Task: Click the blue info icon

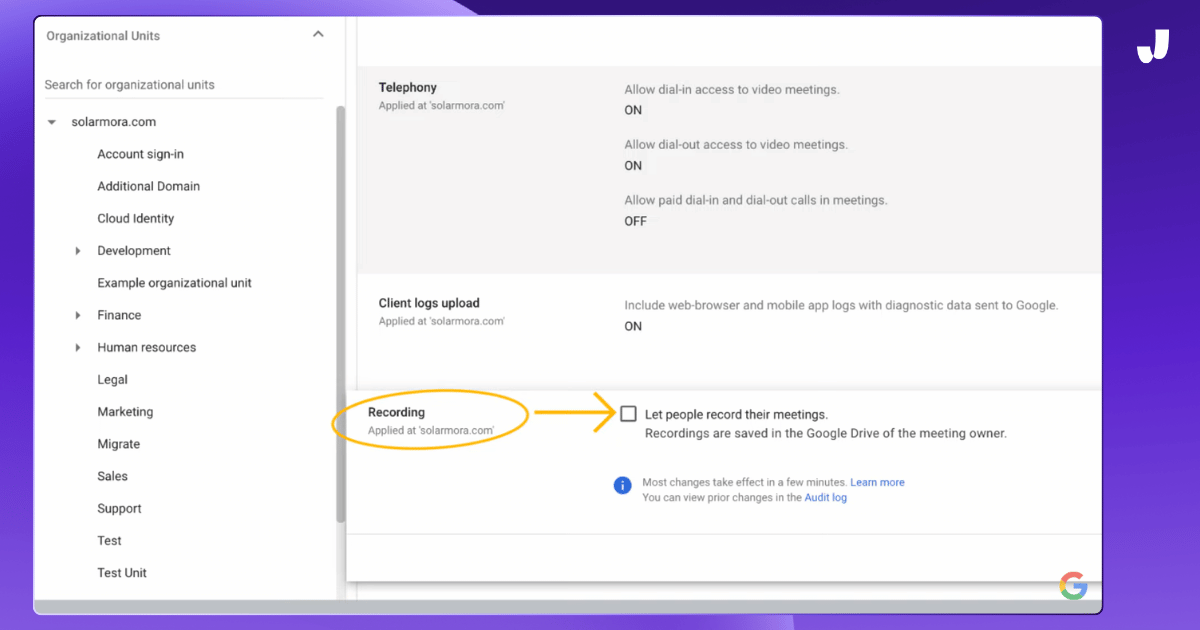Action: [622, 485]
